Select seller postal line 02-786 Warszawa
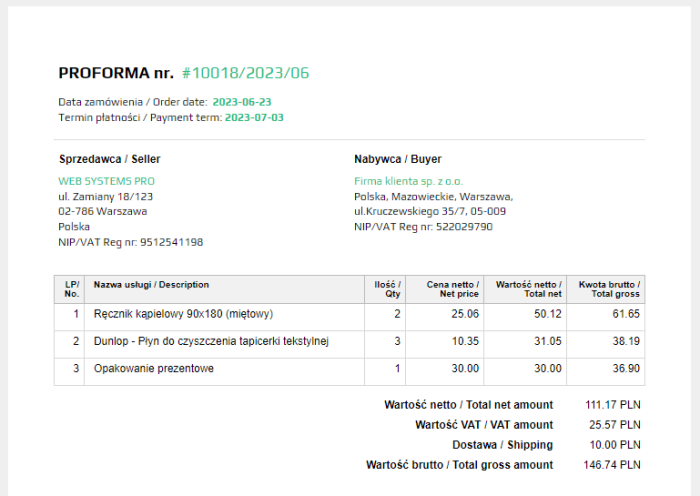Image resolution: width=700 pixels, height=496 pixels. click(x=103, y=212)
